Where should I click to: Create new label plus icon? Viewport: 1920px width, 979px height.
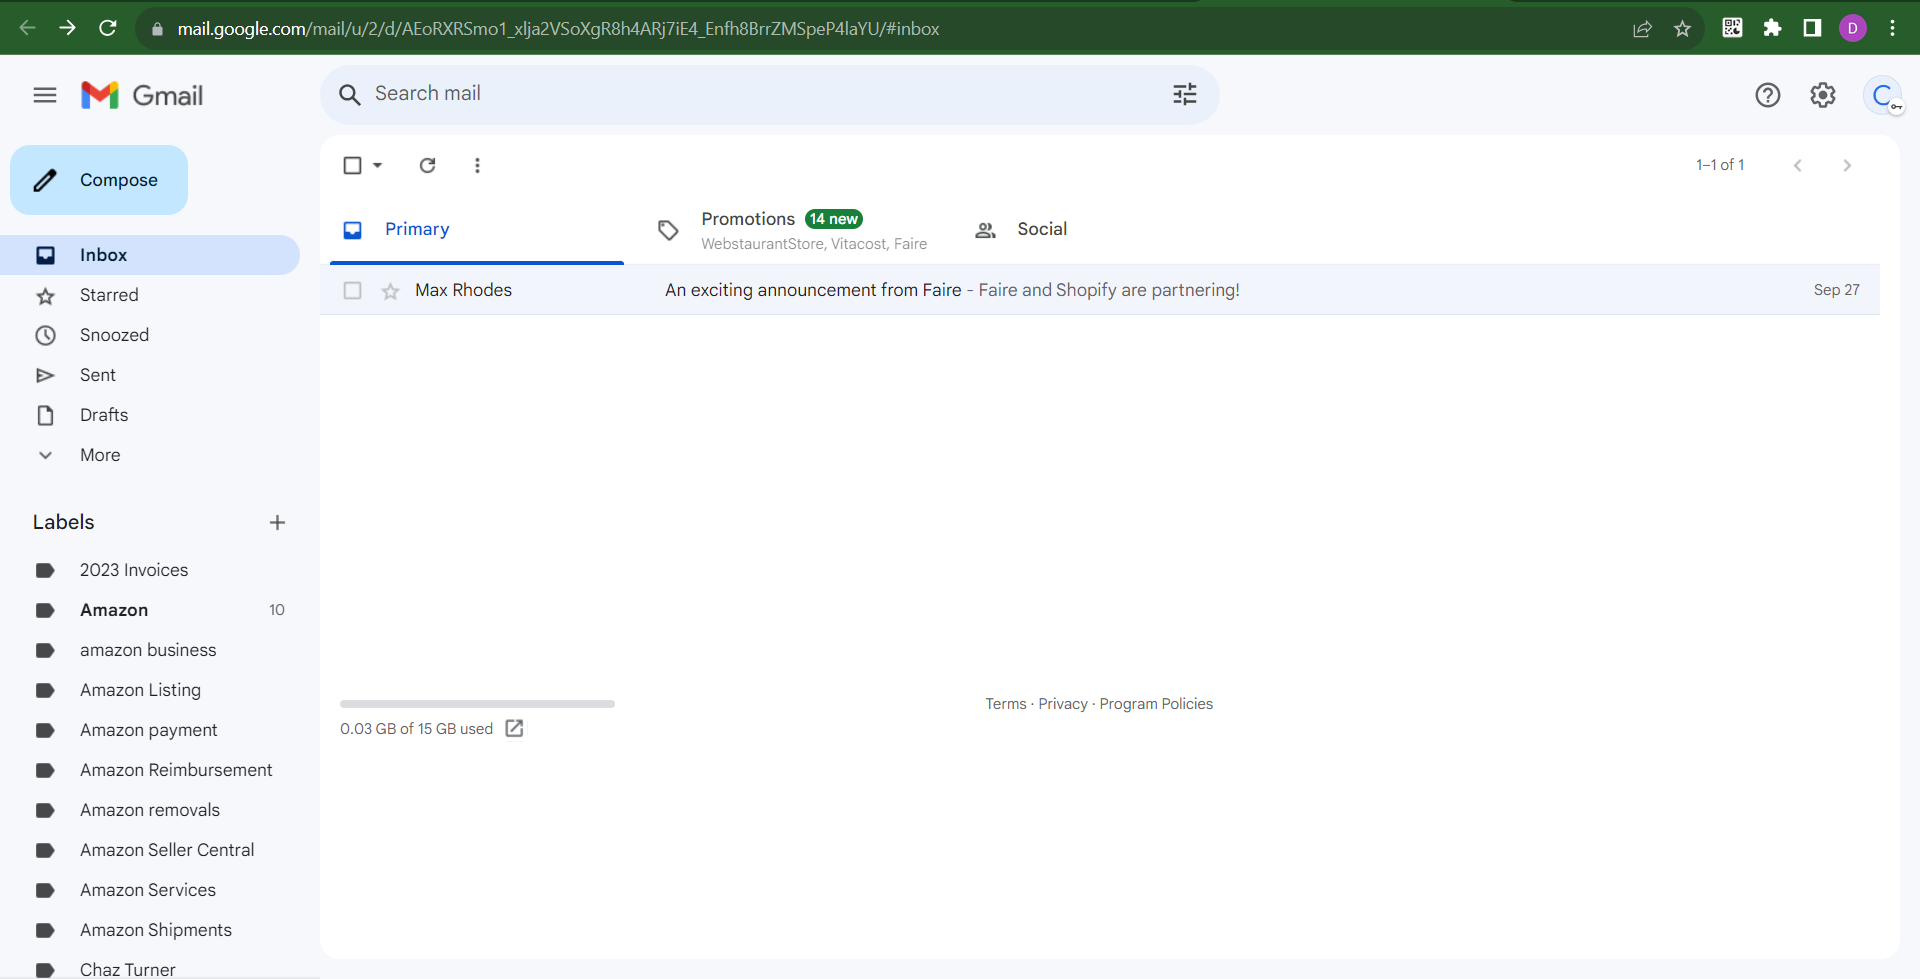click(x=277, y=522)
